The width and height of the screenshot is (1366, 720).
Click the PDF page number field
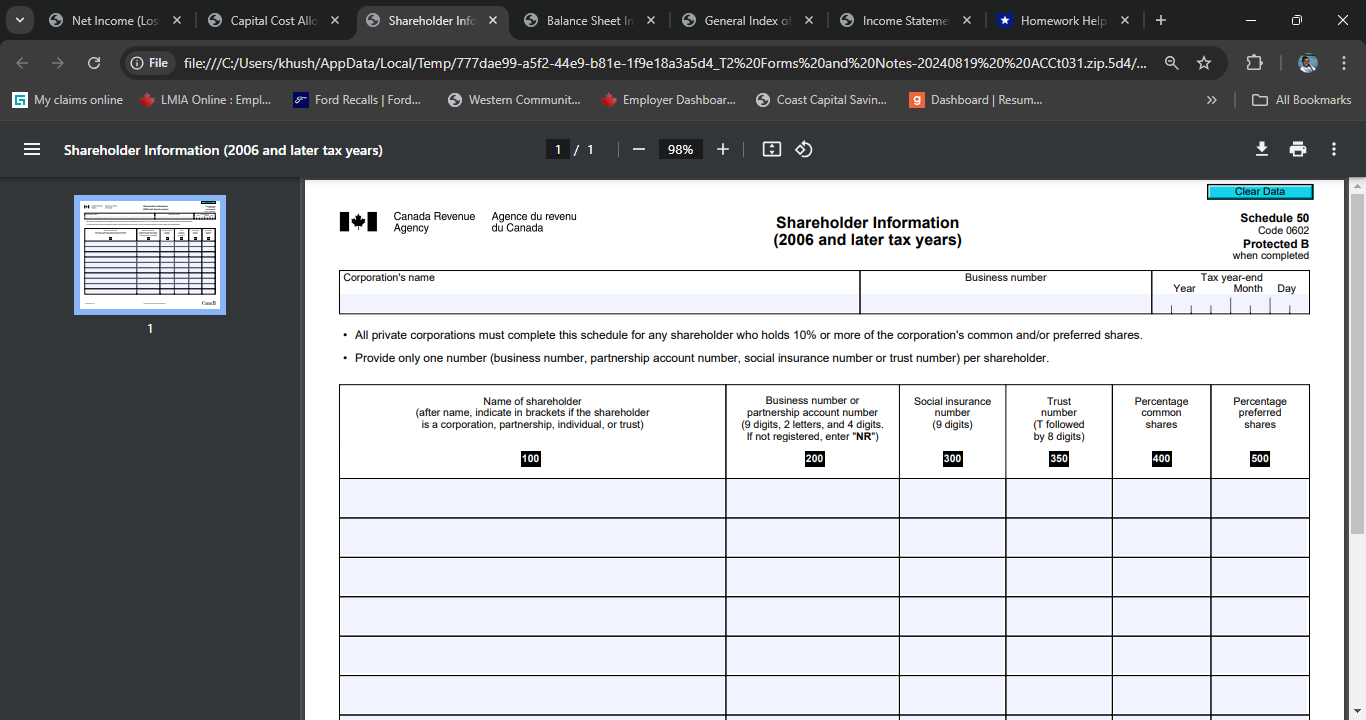coord(558,149)
